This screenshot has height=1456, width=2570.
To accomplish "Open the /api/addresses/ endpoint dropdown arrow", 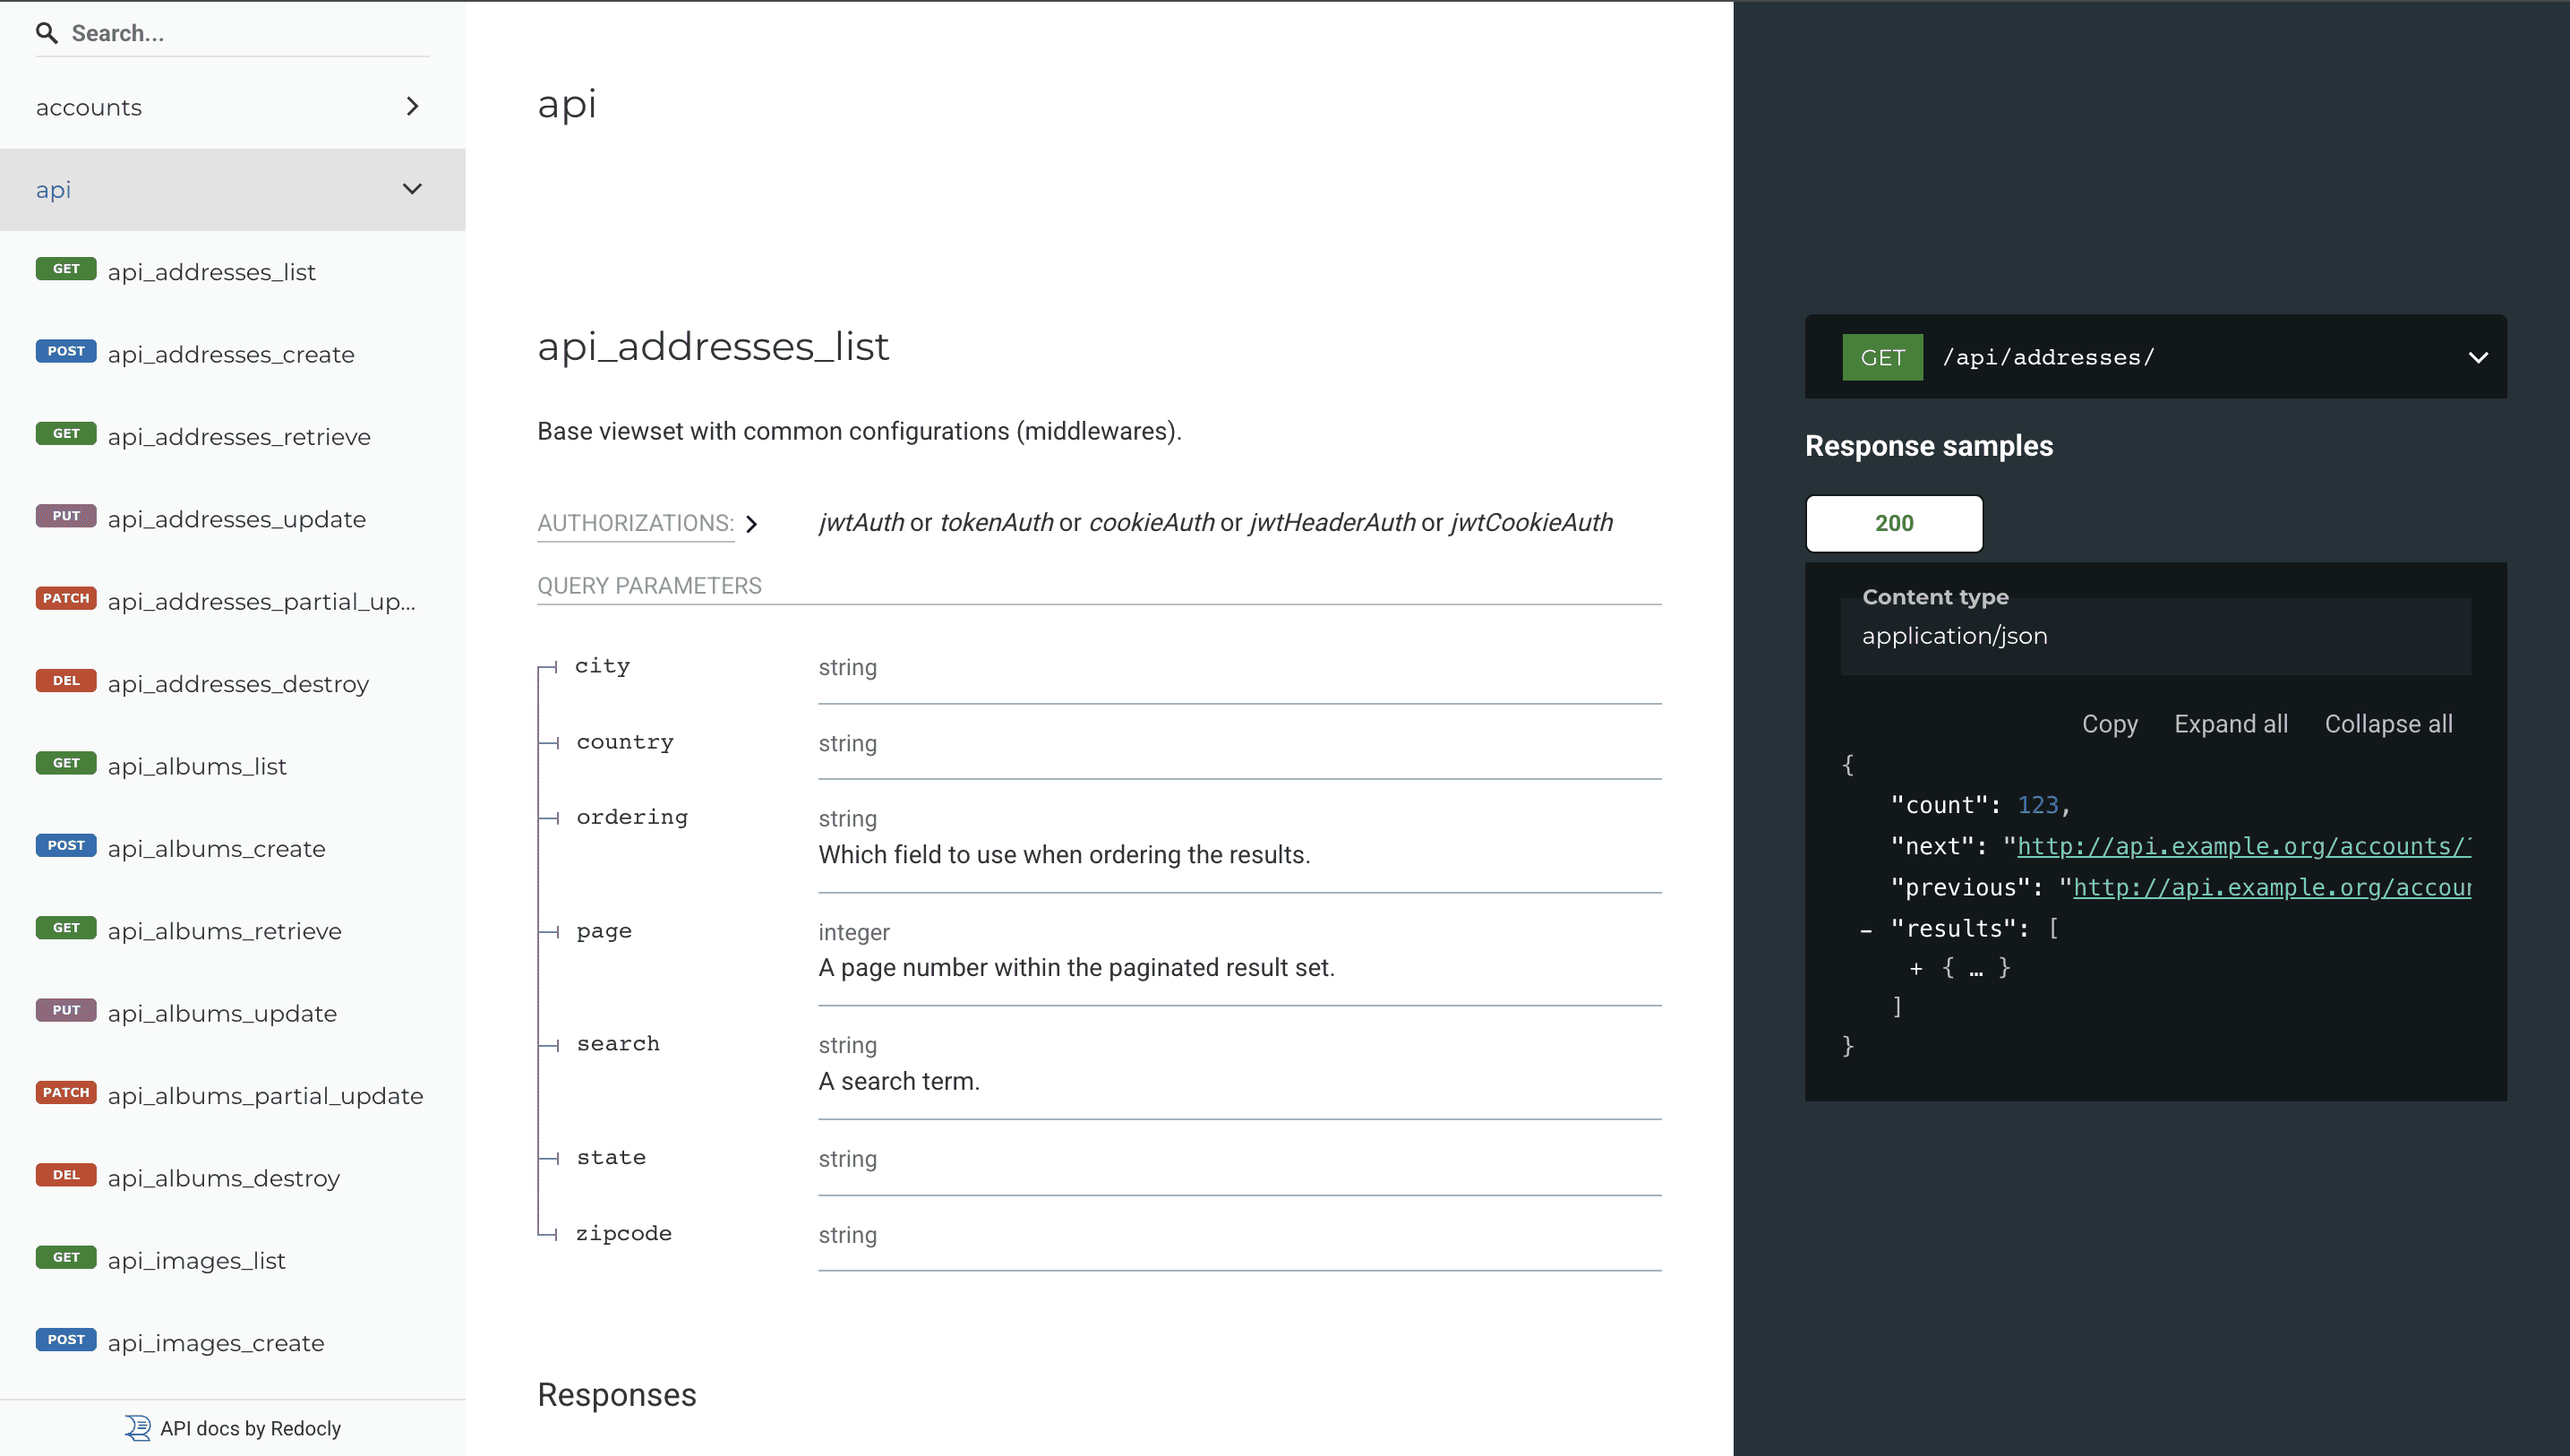I will pos(2477,358).
